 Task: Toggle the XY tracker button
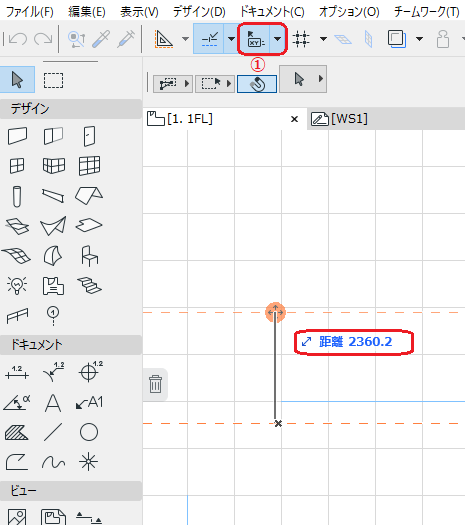pyautogui.click(x=255, y=39)
